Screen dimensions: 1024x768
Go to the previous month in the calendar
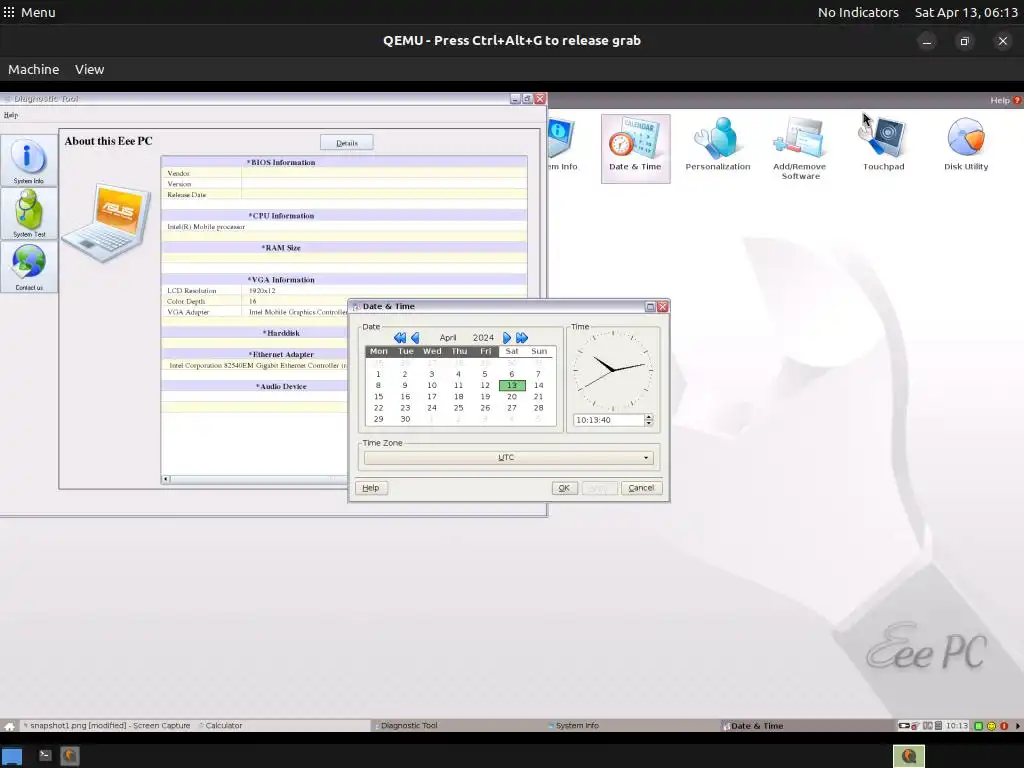pos(415,338)
